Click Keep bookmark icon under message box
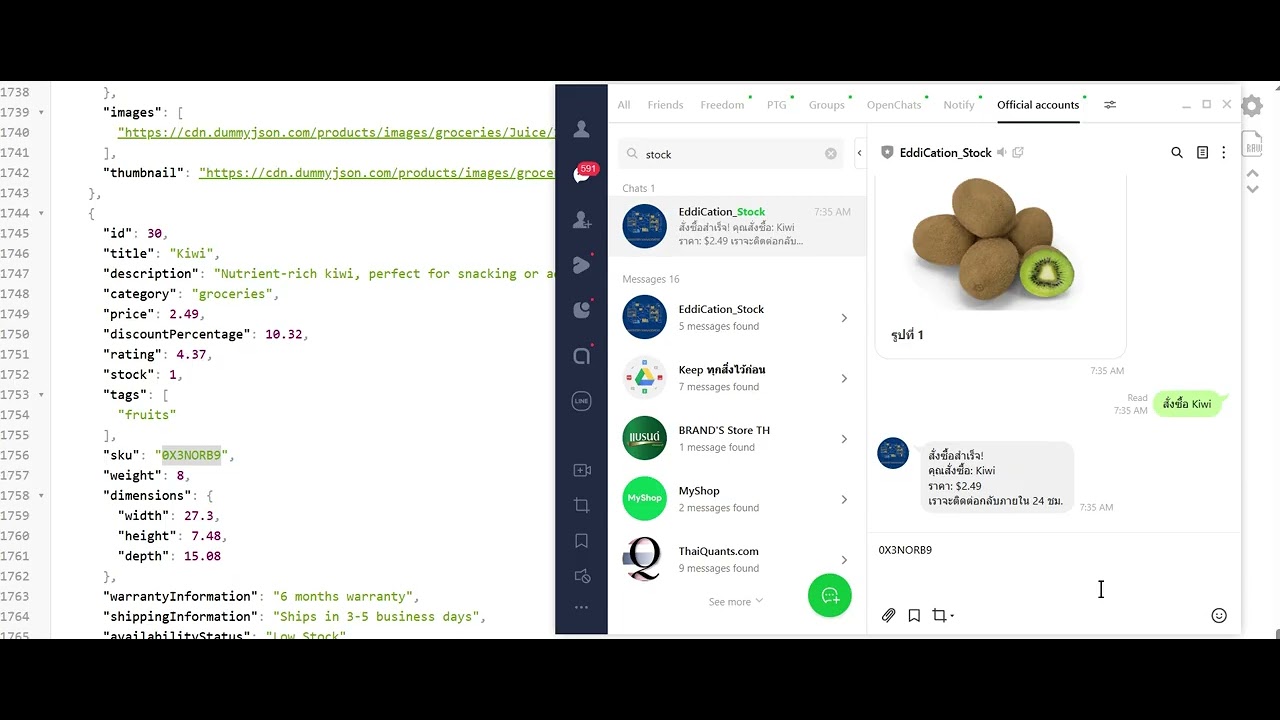Viewport: 1280px width, 720px height. click(914, 616)
